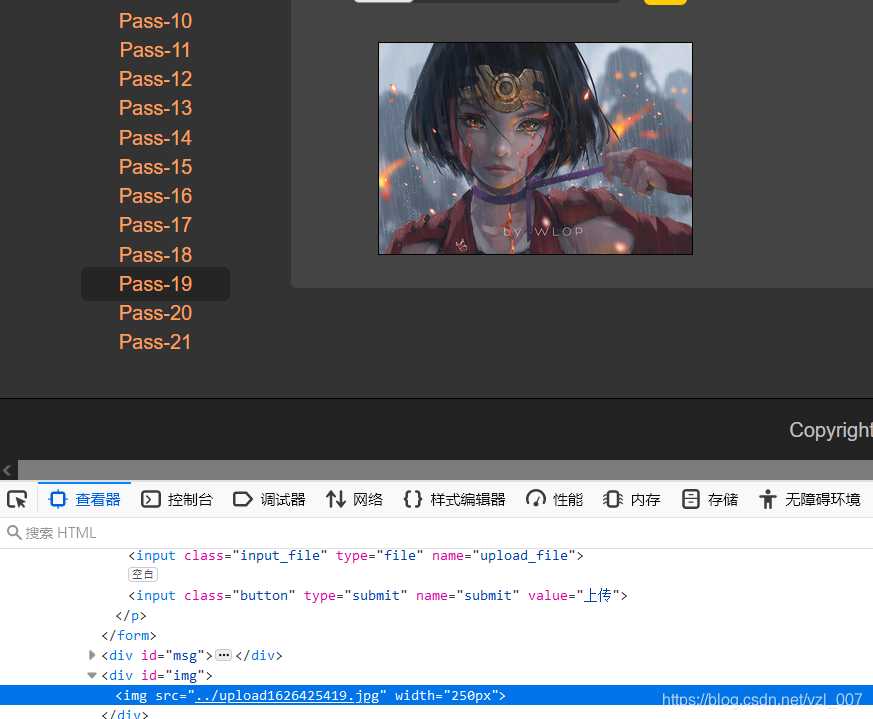Expand the ellipsis badge in msg div
This screenshot has height=719, width=873.
click(223, 655)
